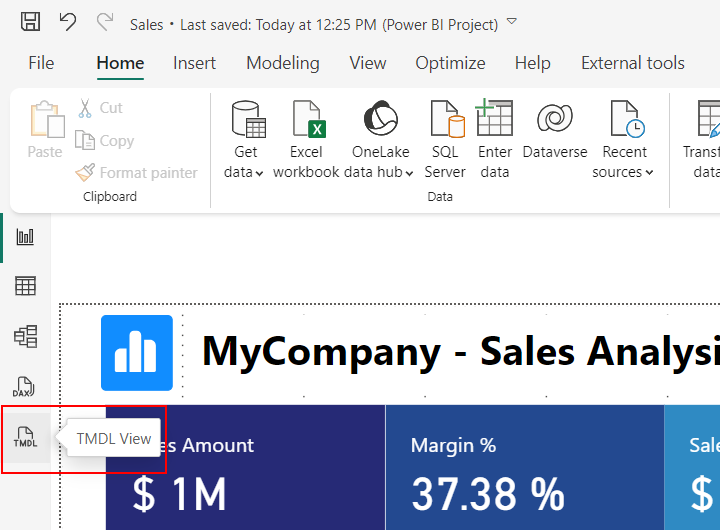Select the Margin % card visual
This screenshot has height=530, width=720.
tap(524, 468)
